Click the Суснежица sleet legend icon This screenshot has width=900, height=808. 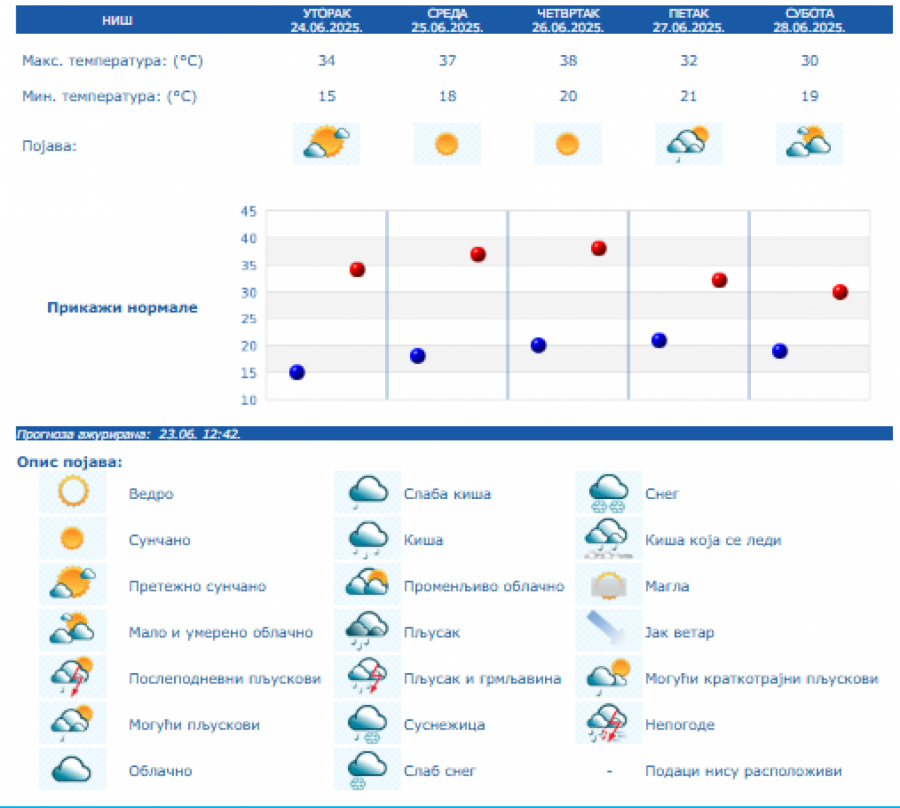[x=367, y=724]
